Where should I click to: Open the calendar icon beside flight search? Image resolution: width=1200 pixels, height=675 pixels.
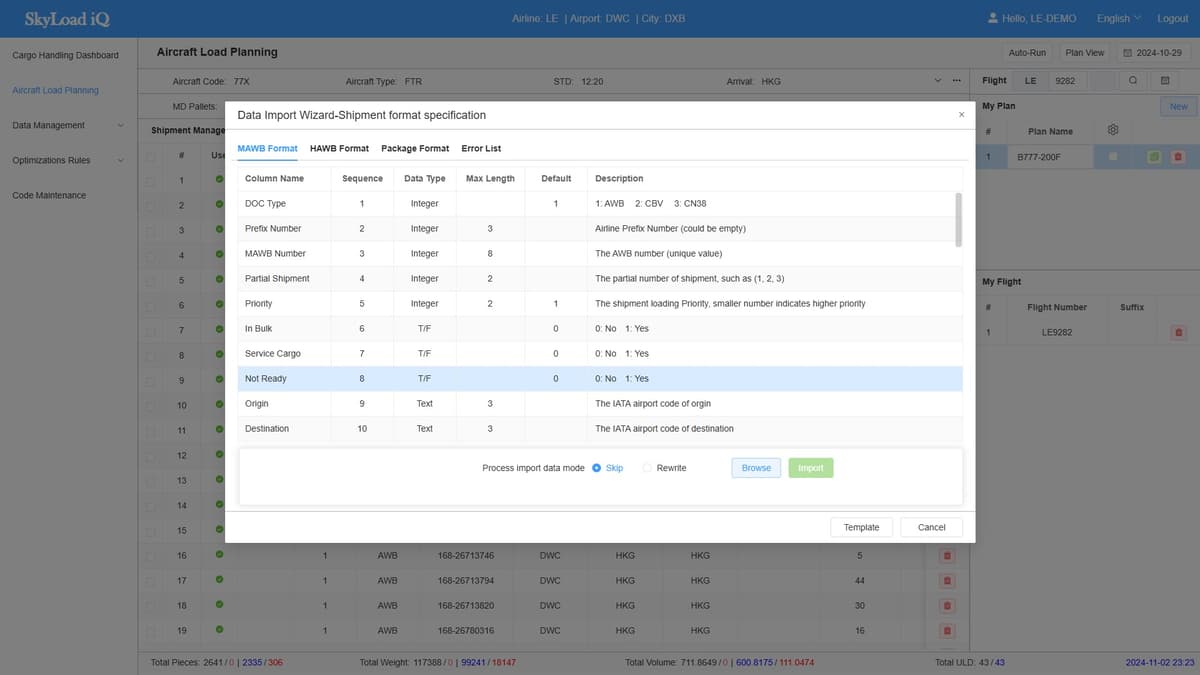point(1164,80)
